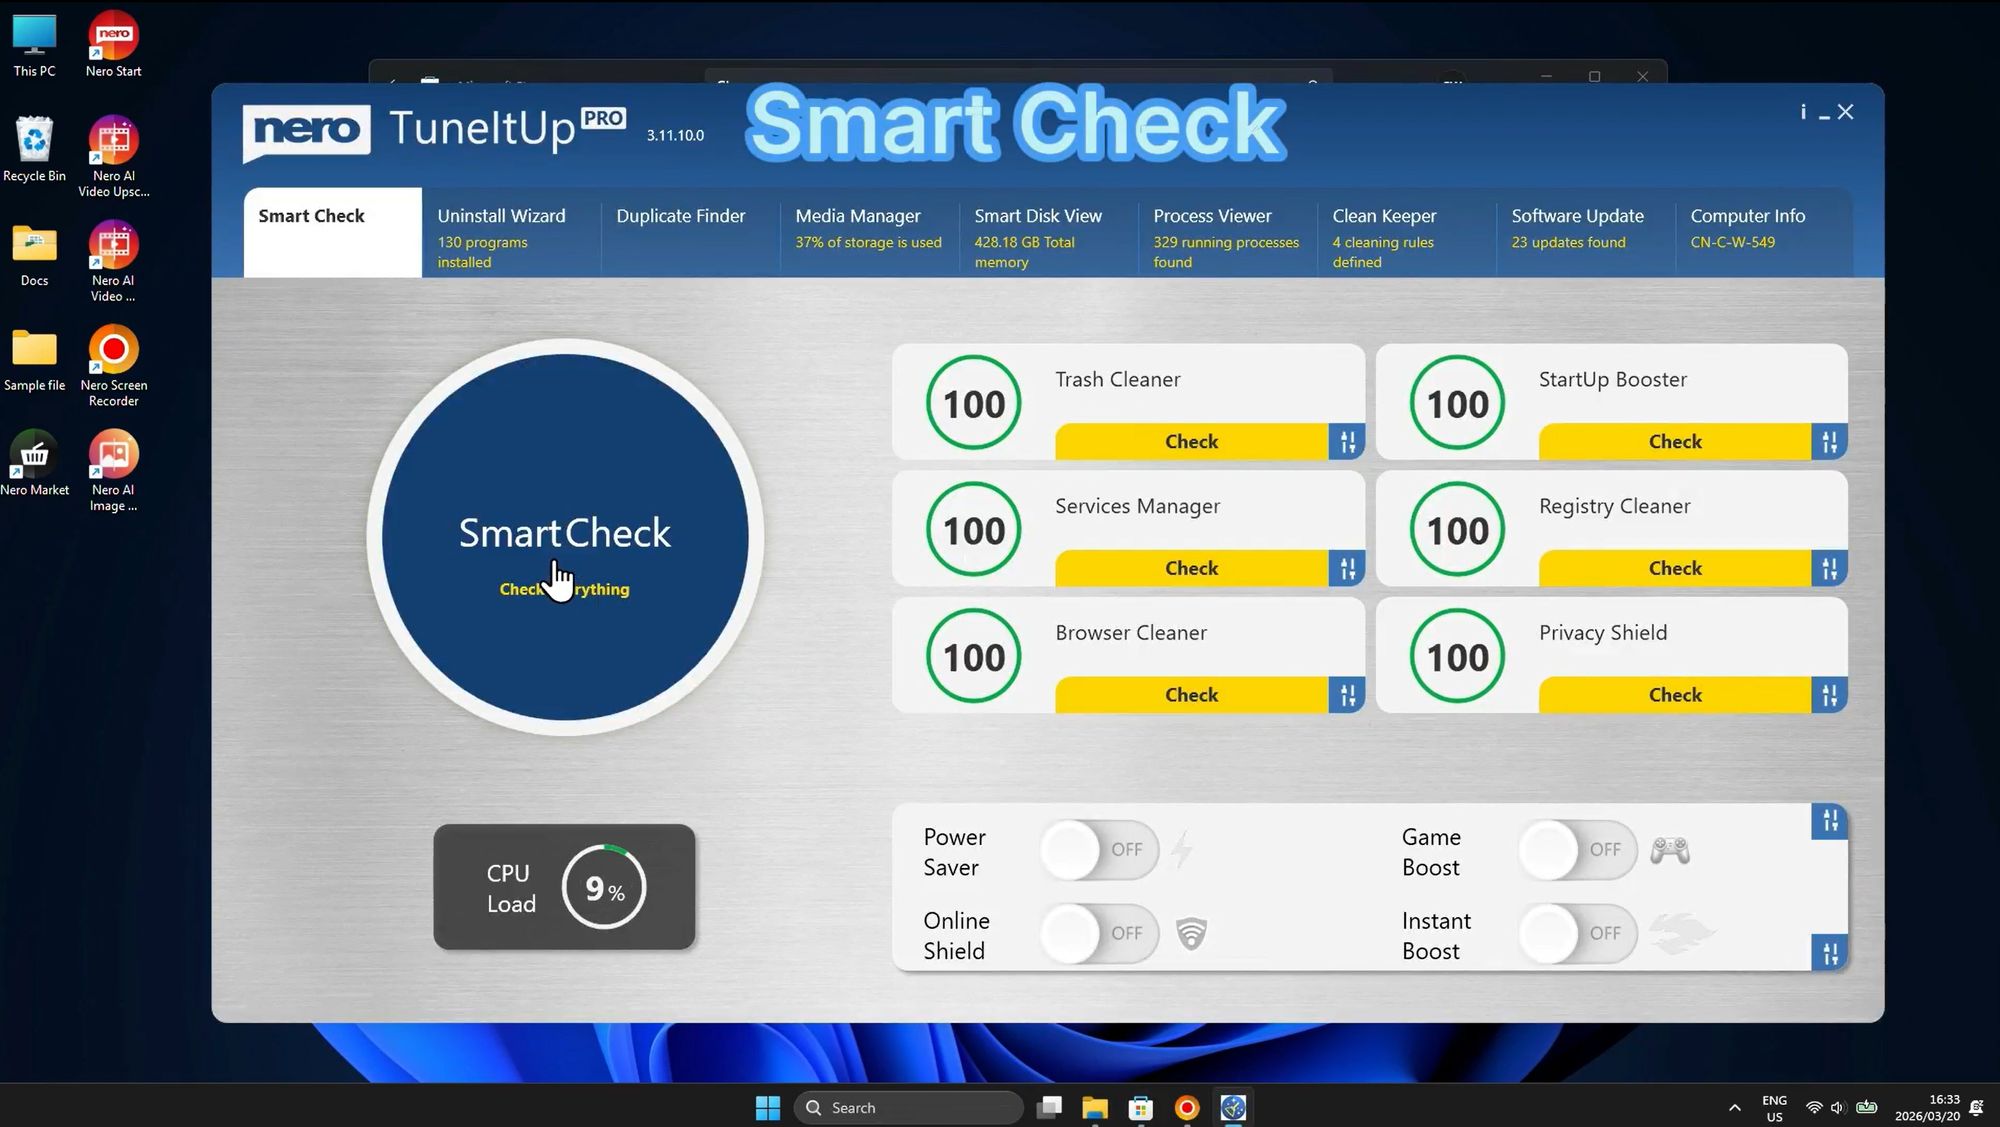Open Microsoft Store from taskbar
Screen dimensions: 2000x1127
pyautogui.click(x=1140, y=1107)
